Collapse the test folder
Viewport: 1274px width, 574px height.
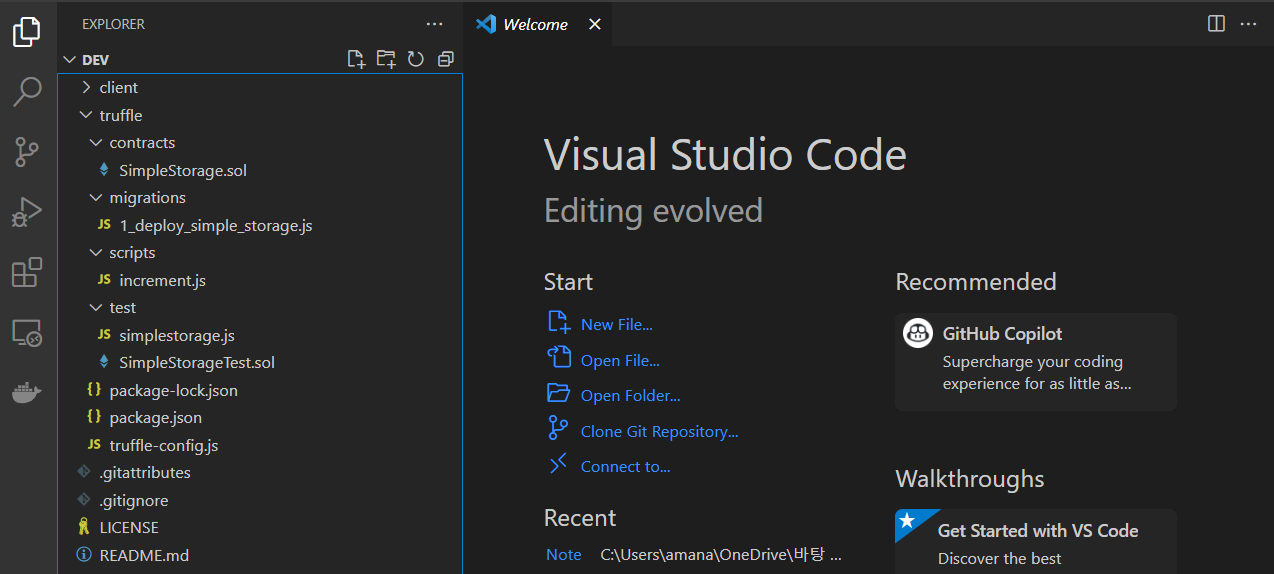(x=260, y=308)
